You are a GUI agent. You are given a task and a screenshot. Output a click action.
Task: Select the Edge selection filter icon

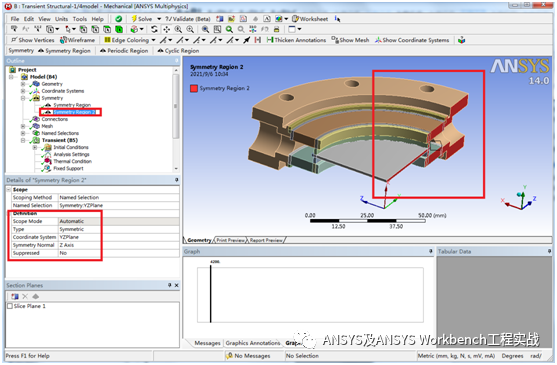point(95,29)
